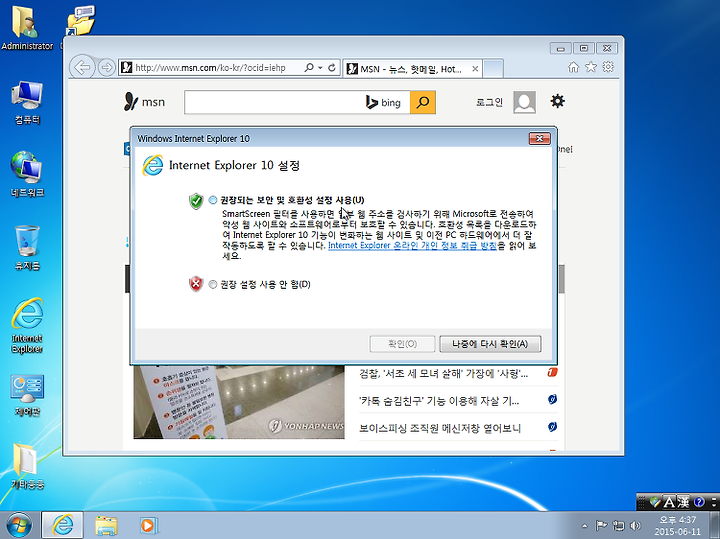This screenshot has width=720, height=539.
Task: Refresh the page with the reload icon
Action: 332,68
